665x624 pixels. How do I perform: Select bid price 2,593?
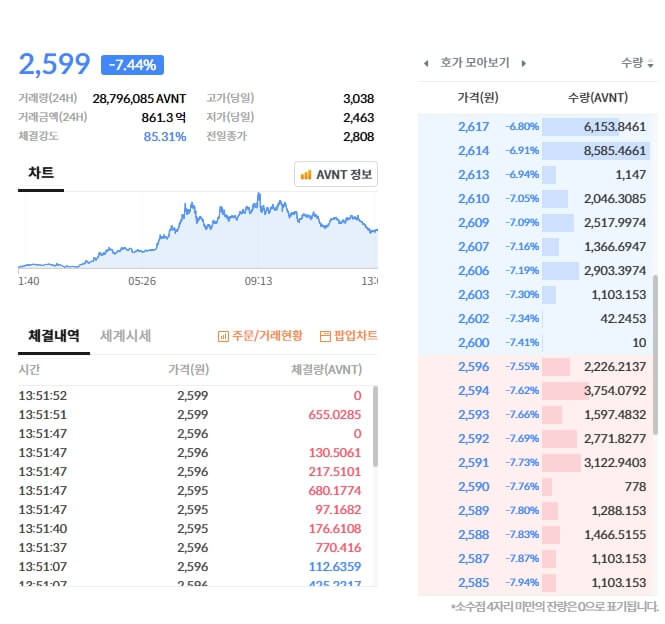coord(473,415)
